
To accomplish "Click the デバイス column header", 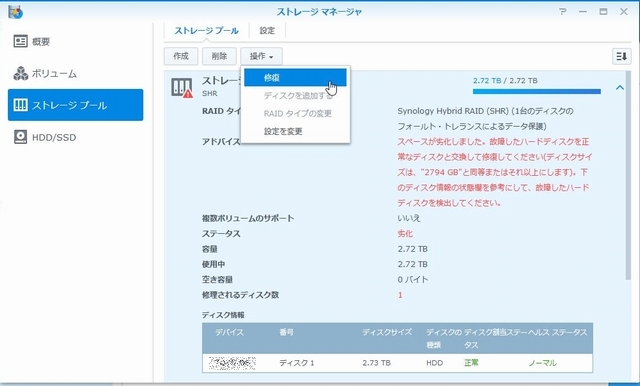I will (x=229, y=332).
